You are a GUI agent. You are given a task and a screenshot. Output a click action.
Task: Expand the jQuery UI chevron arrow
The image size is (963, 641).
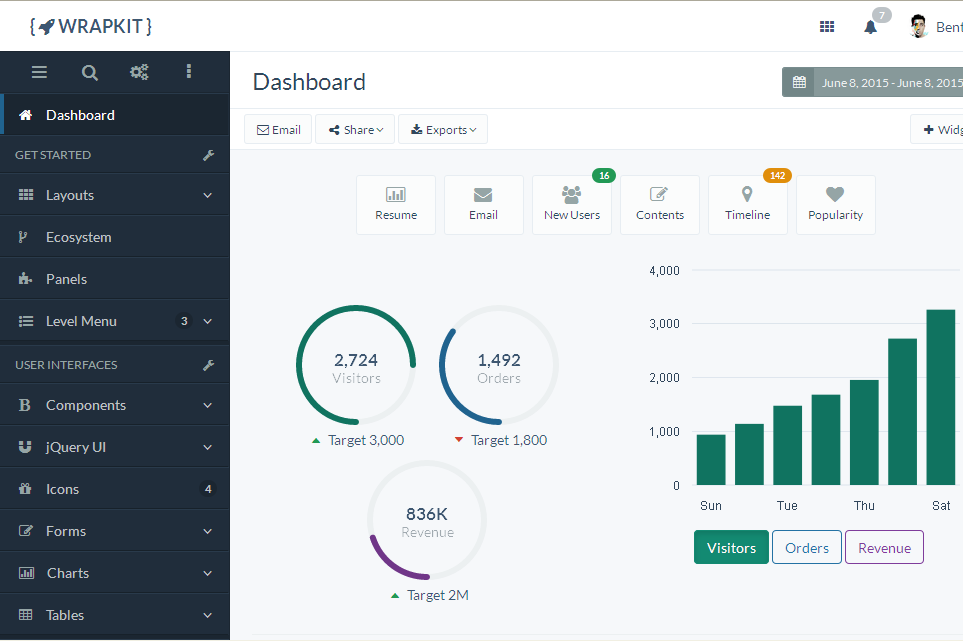pos(208,447)
